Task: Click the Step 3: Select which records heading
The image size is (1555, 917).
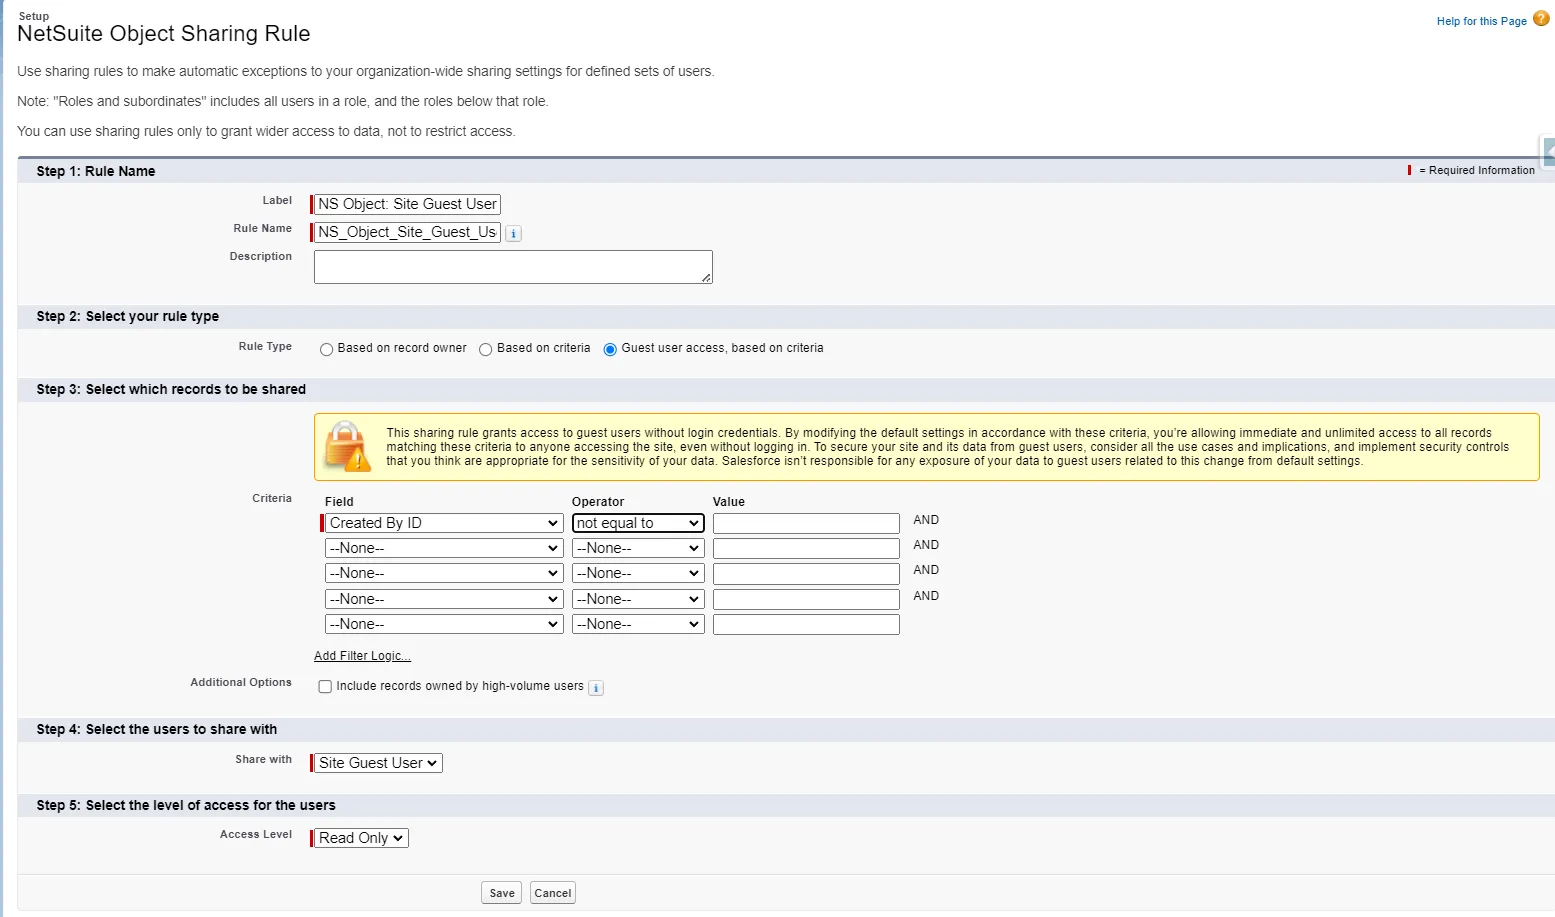Action: [x=171, y=389]
